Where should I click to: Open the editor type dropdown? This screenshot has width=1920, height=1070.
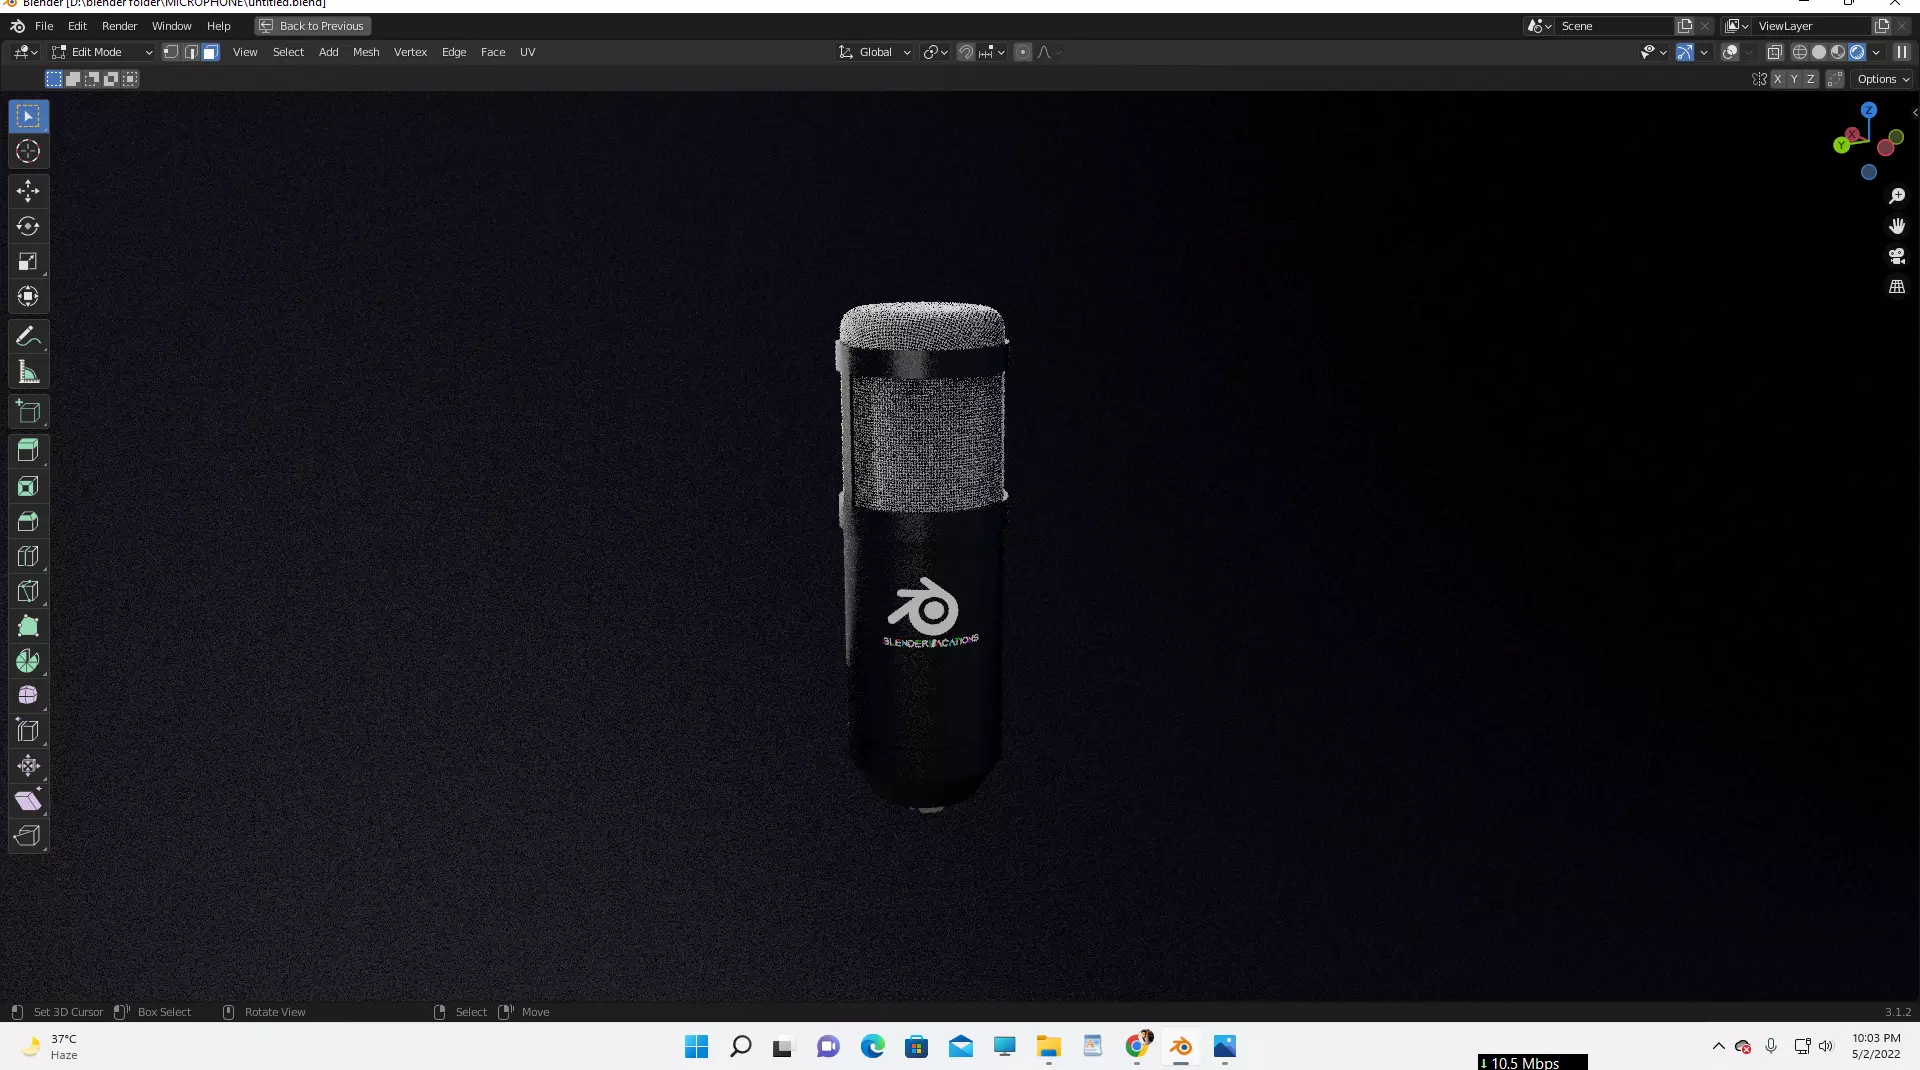tap(25, 52)
